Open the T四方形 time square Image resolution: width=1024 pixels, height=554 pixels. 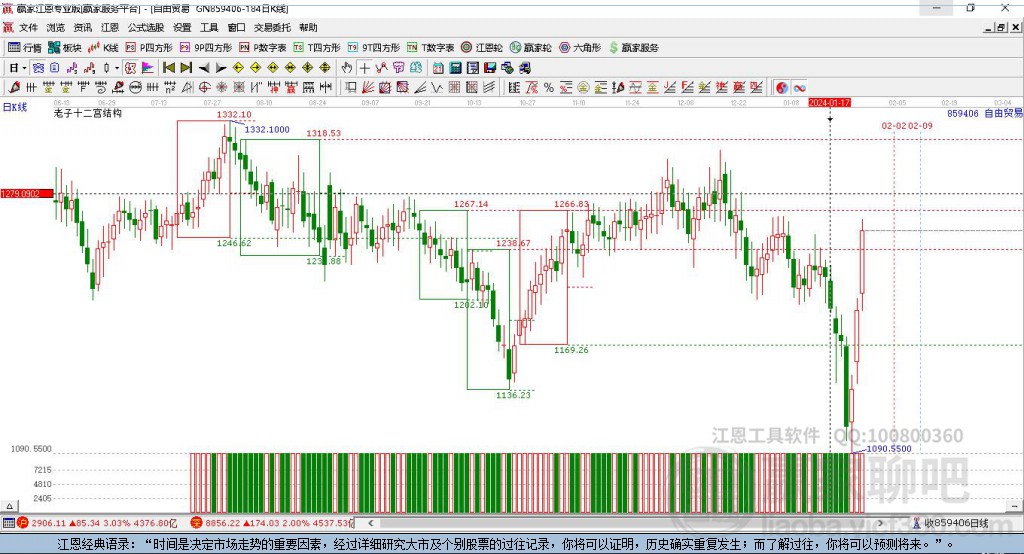(x=317, y=48)
